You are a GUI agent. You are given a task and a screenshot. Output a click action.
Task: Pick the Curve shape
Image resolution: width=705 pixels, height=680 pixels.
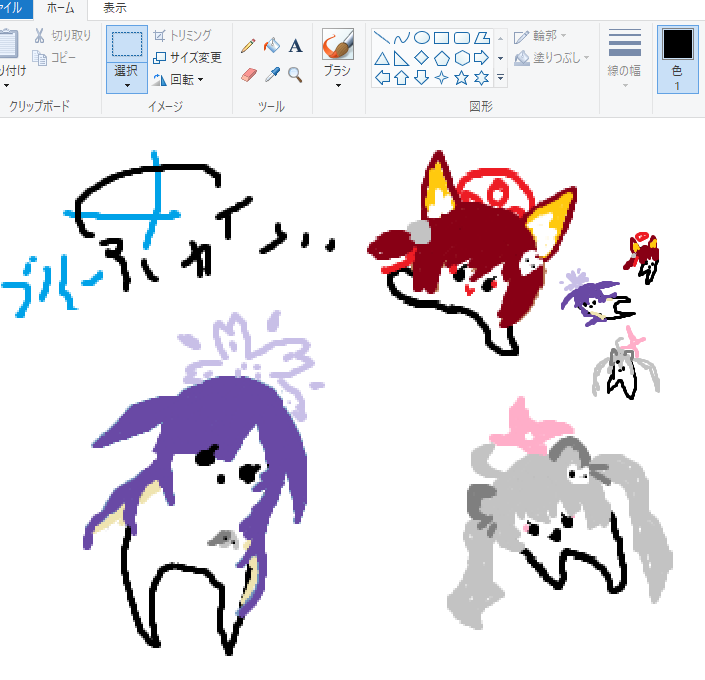(x=402, y=38)
